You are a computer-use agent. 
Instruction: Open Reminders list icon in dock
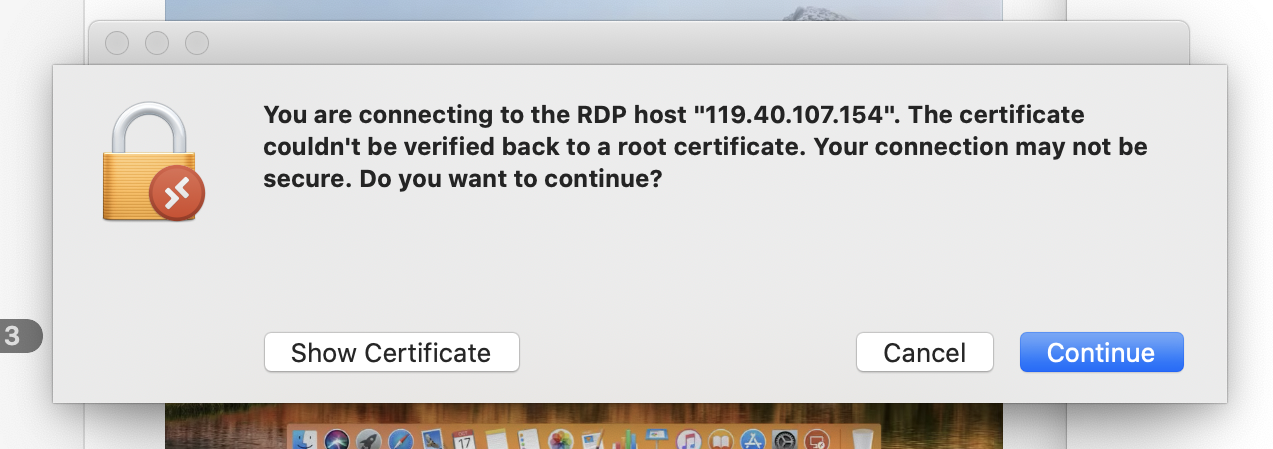[x=529, y=440]
